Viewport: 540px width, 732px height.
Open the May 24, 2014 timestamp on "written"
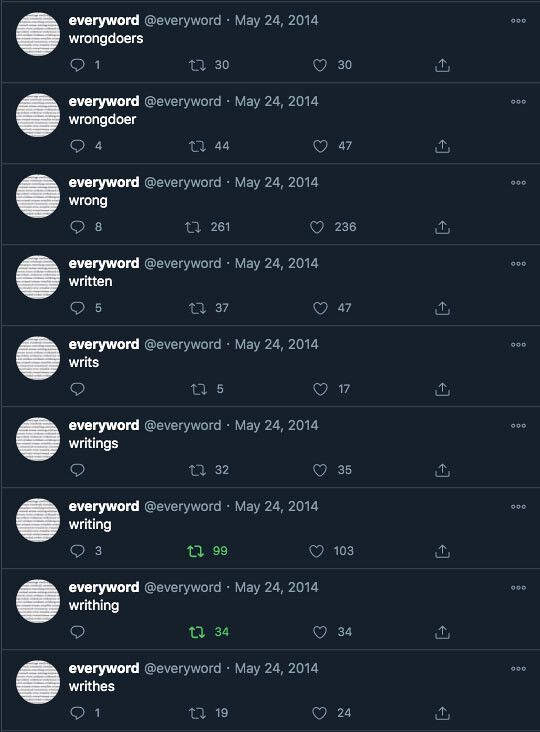click(276, 263)
